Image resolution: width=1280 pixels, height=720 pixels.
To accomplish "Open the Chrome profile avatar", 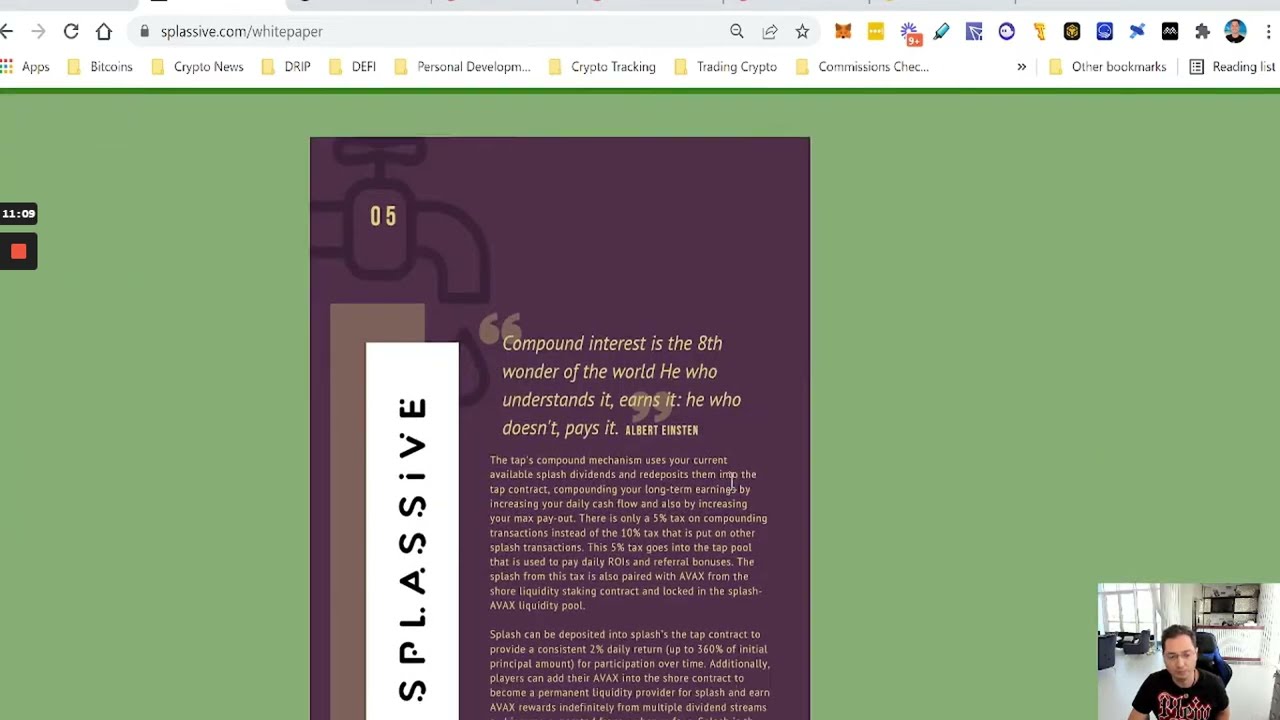I will pyautogui.click(x=1235, y=32).
